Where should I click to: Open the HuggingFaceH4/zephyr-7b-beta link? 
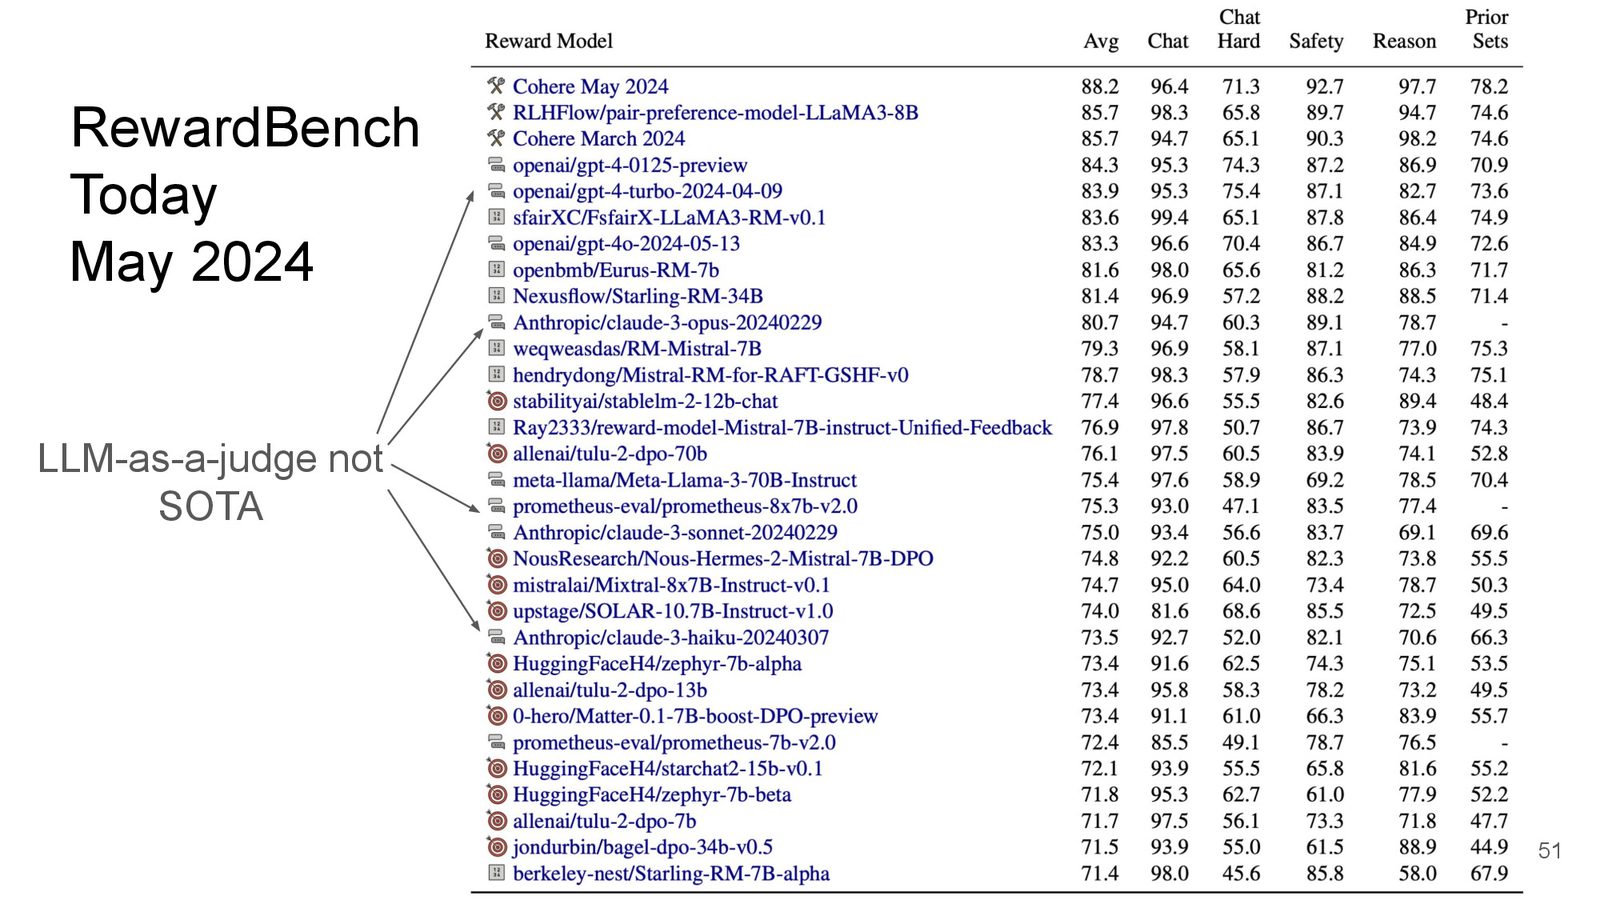click(651, 795)
